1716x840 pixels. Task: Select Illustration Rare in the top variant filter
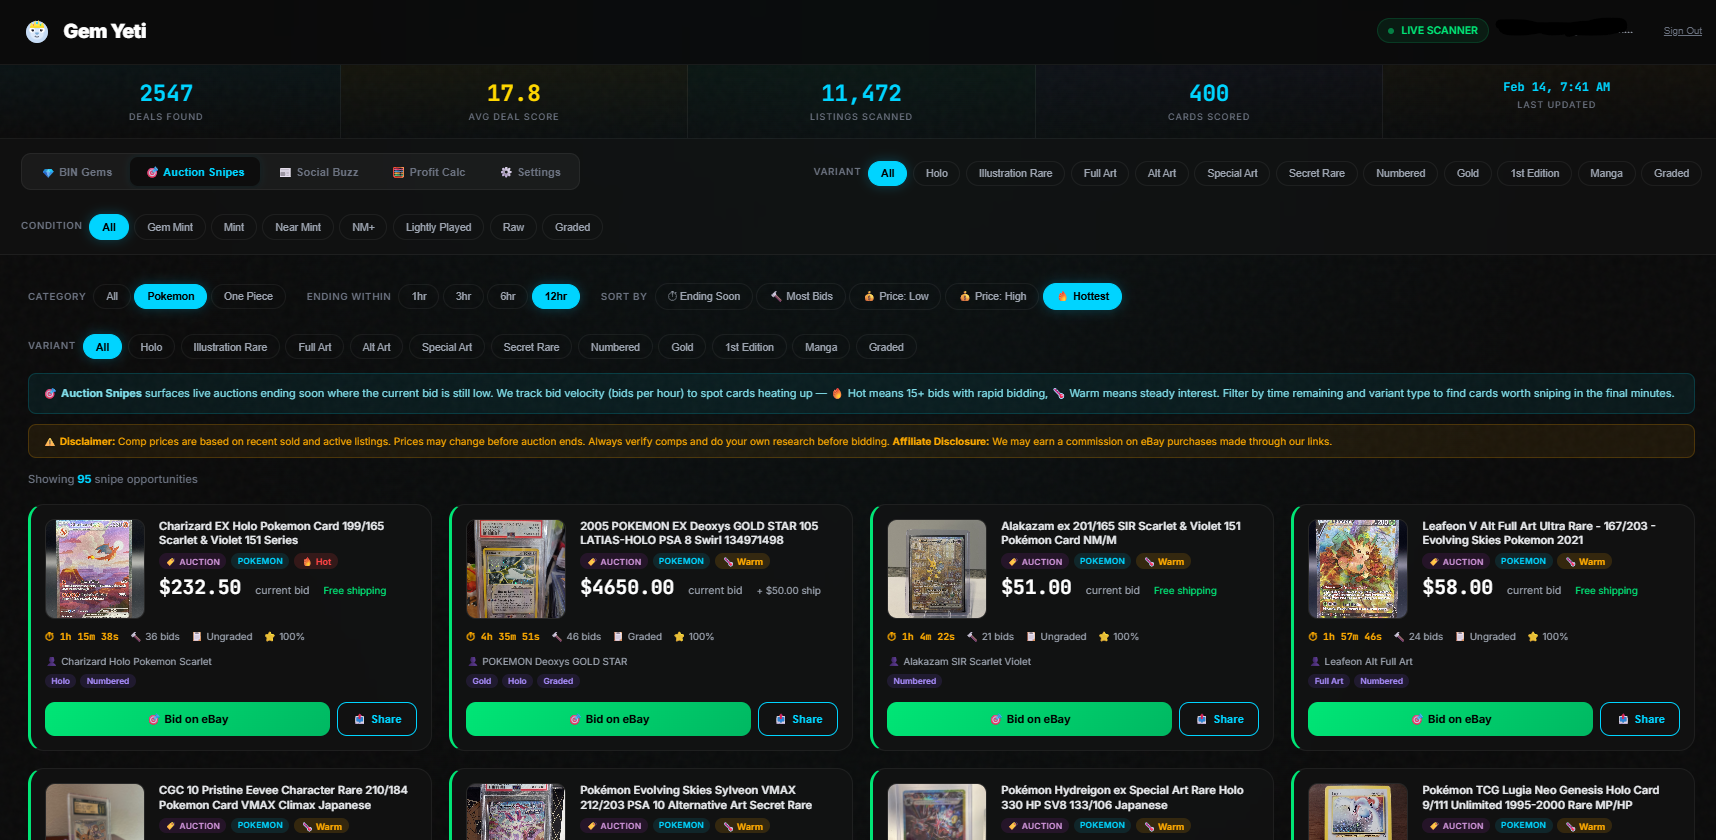click(x=1015, y=173)
